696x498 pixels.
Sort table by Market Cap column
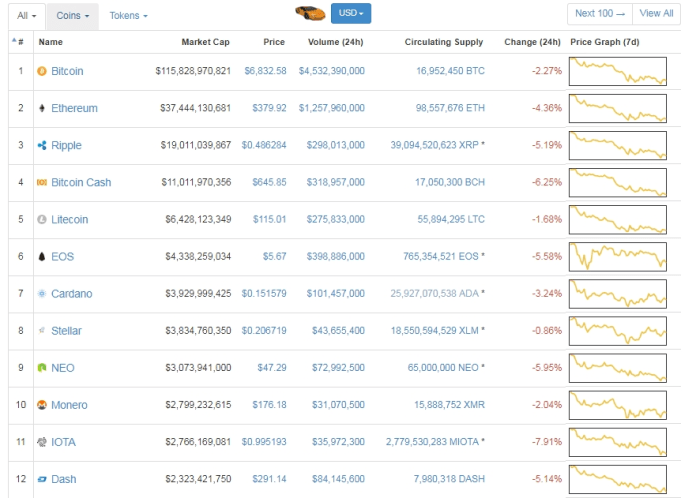(x=205, y=42)
